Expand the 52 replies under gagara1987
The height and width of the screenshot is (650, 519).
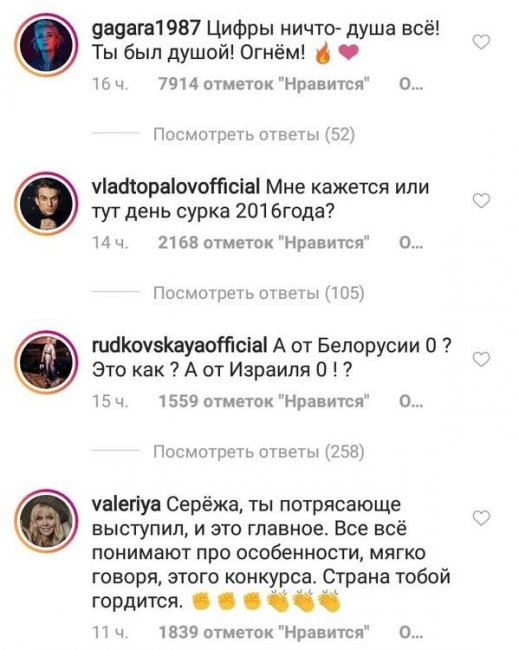click(254, 134)
